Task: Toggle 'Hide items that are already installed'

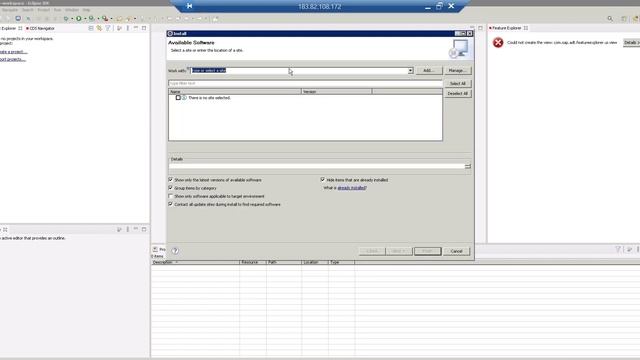Action: click(x=323, y=180)
